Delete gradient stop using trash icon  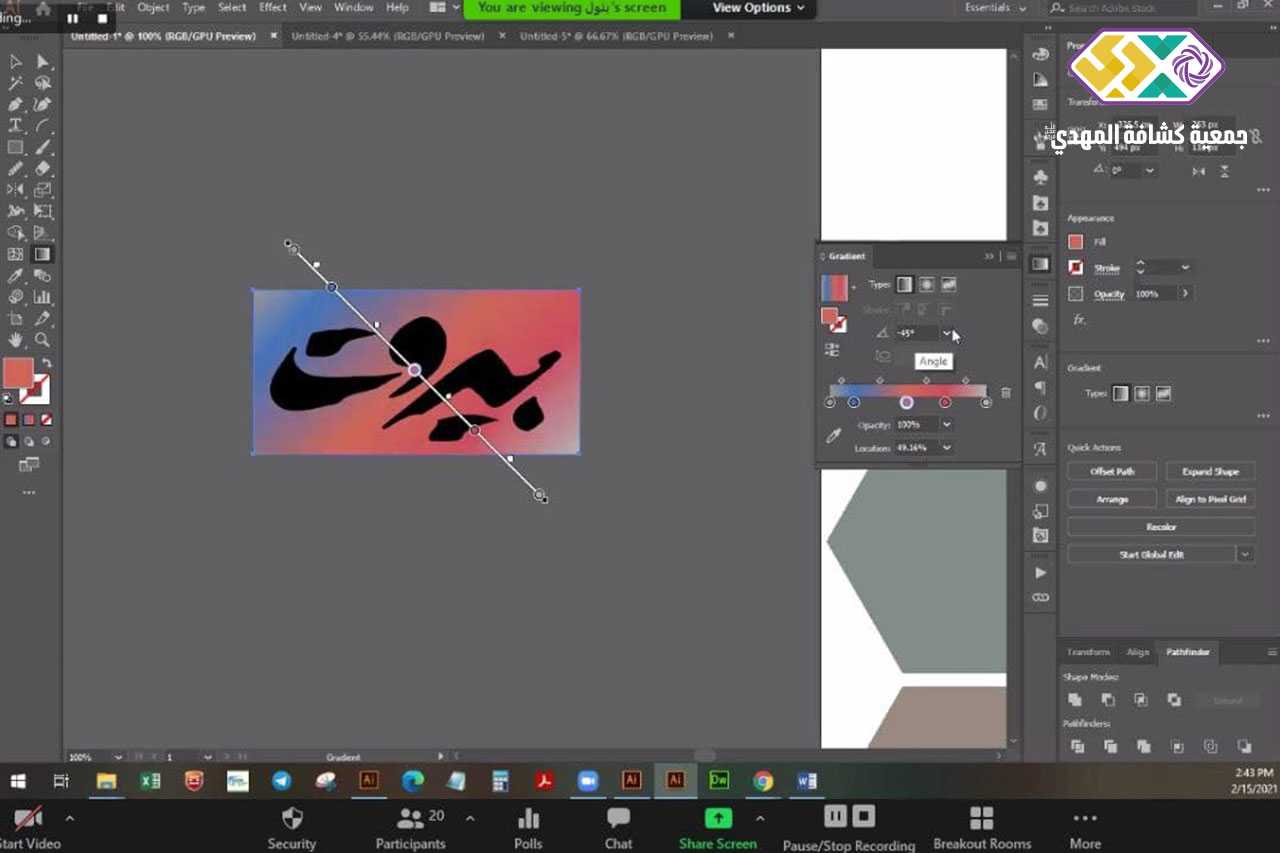point(1006,393)
